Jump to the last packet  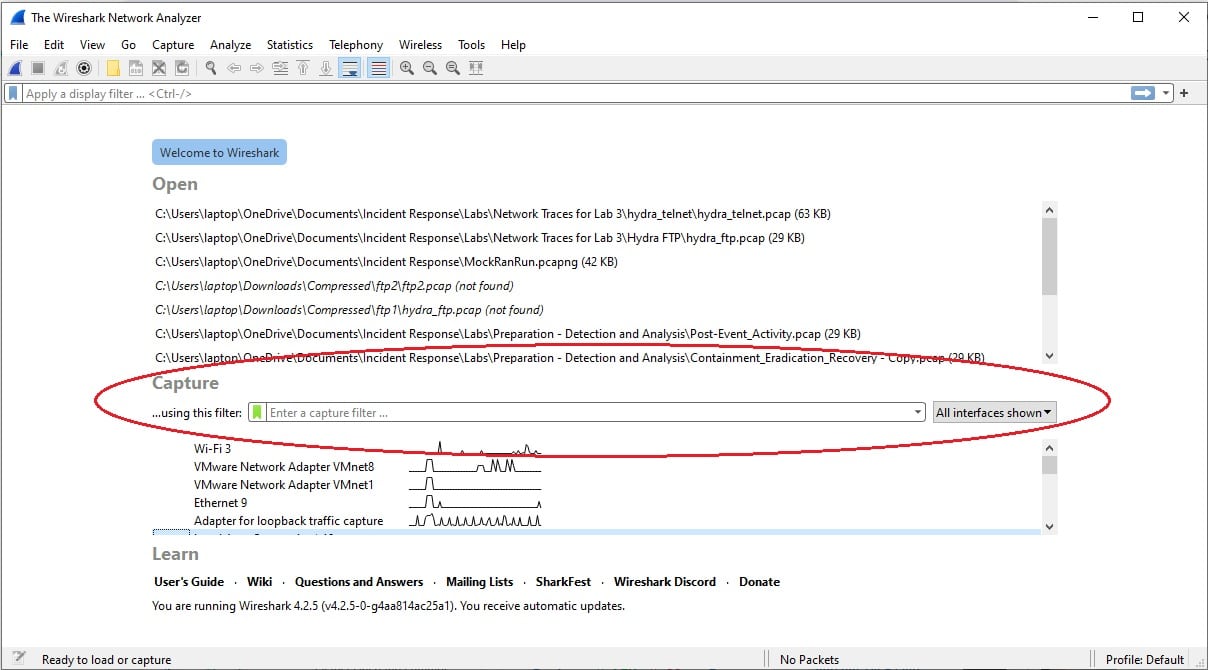pos(326,68)
